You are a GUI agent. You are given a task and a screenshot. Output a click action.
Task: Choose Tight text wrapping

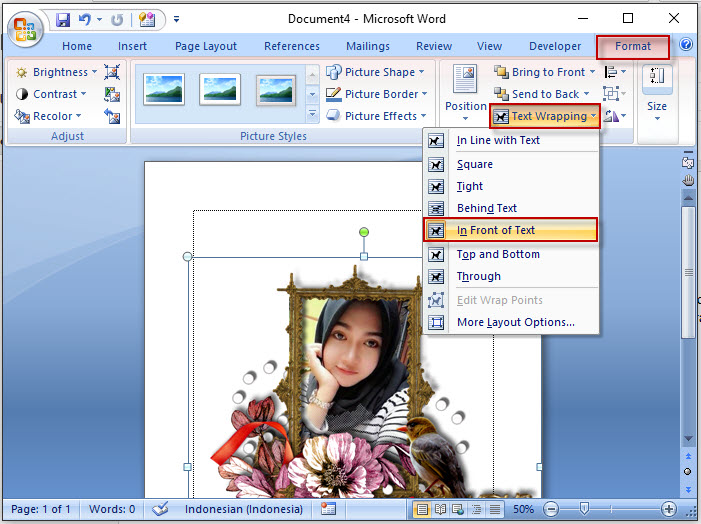pyautogui.click(x=511, y=186)
